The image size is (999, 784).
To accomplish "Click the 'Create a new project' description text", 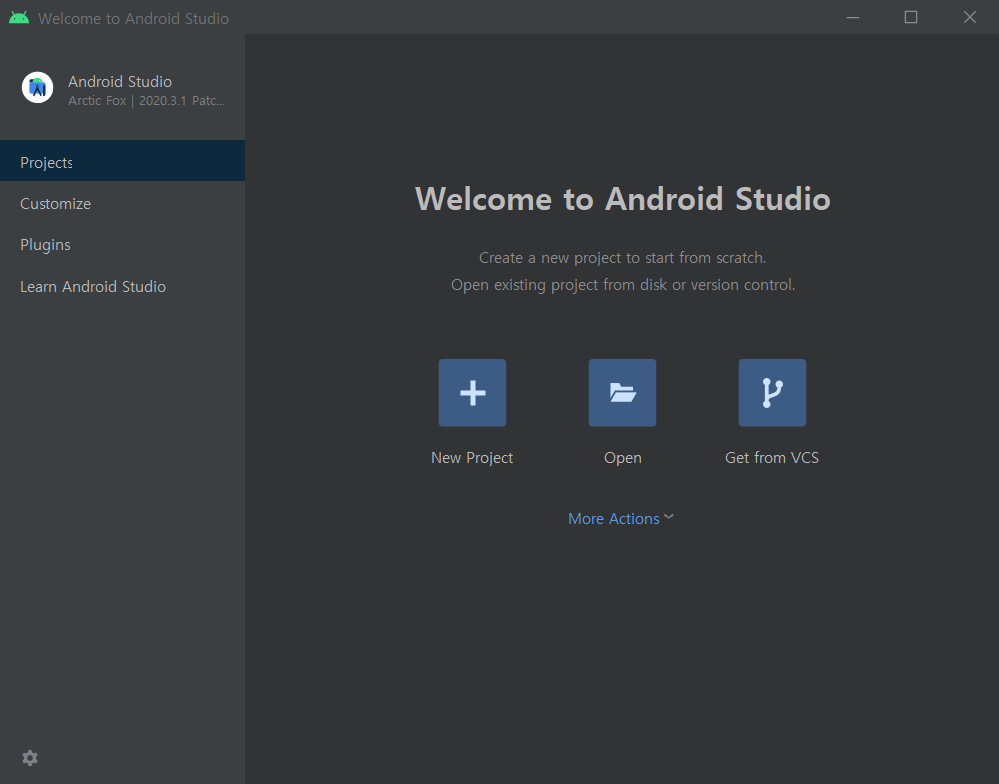I will 622,258.
